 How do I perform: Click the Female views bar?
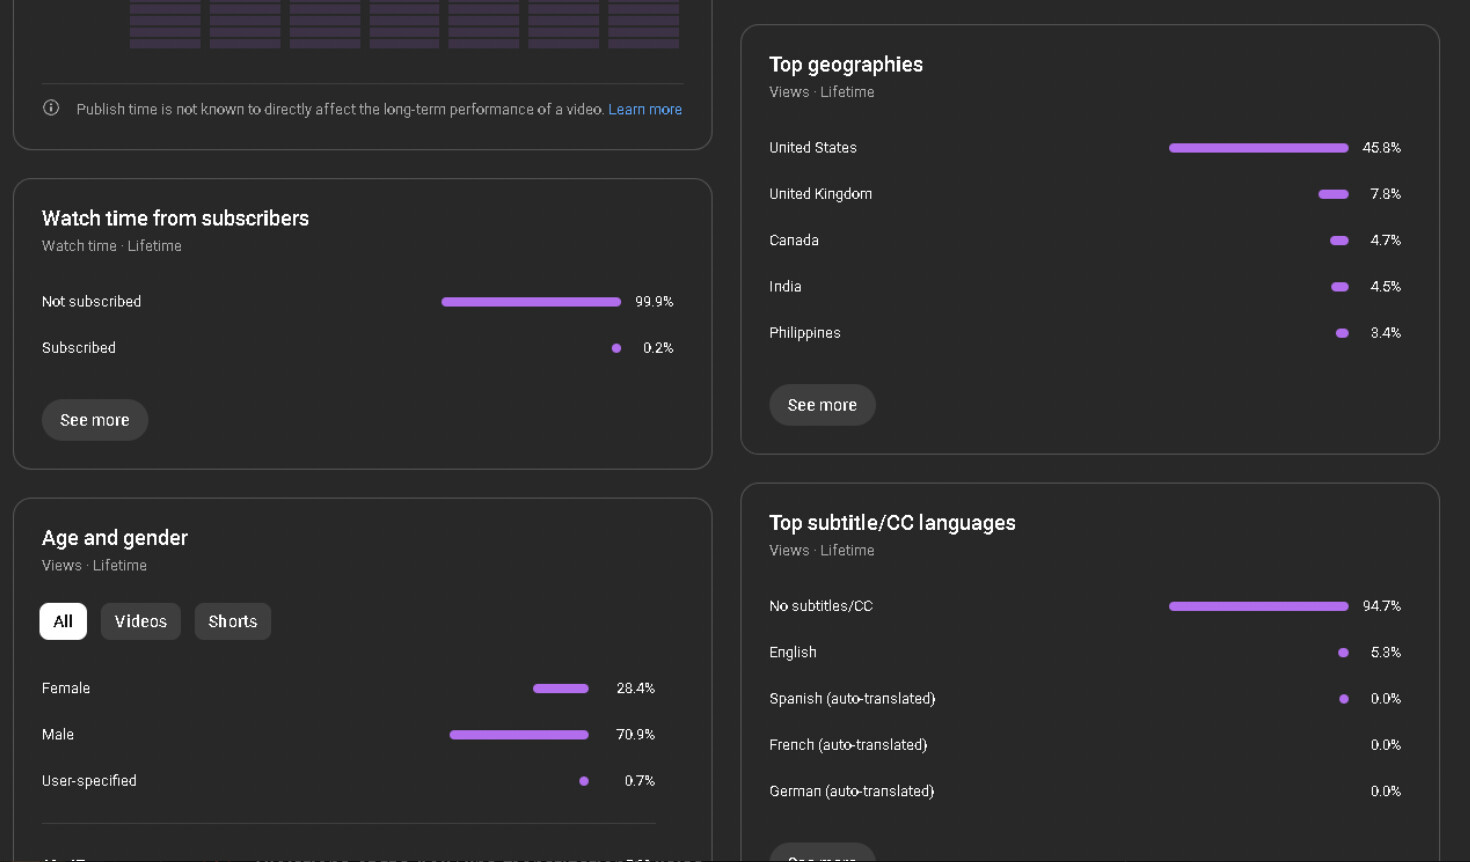560,688
